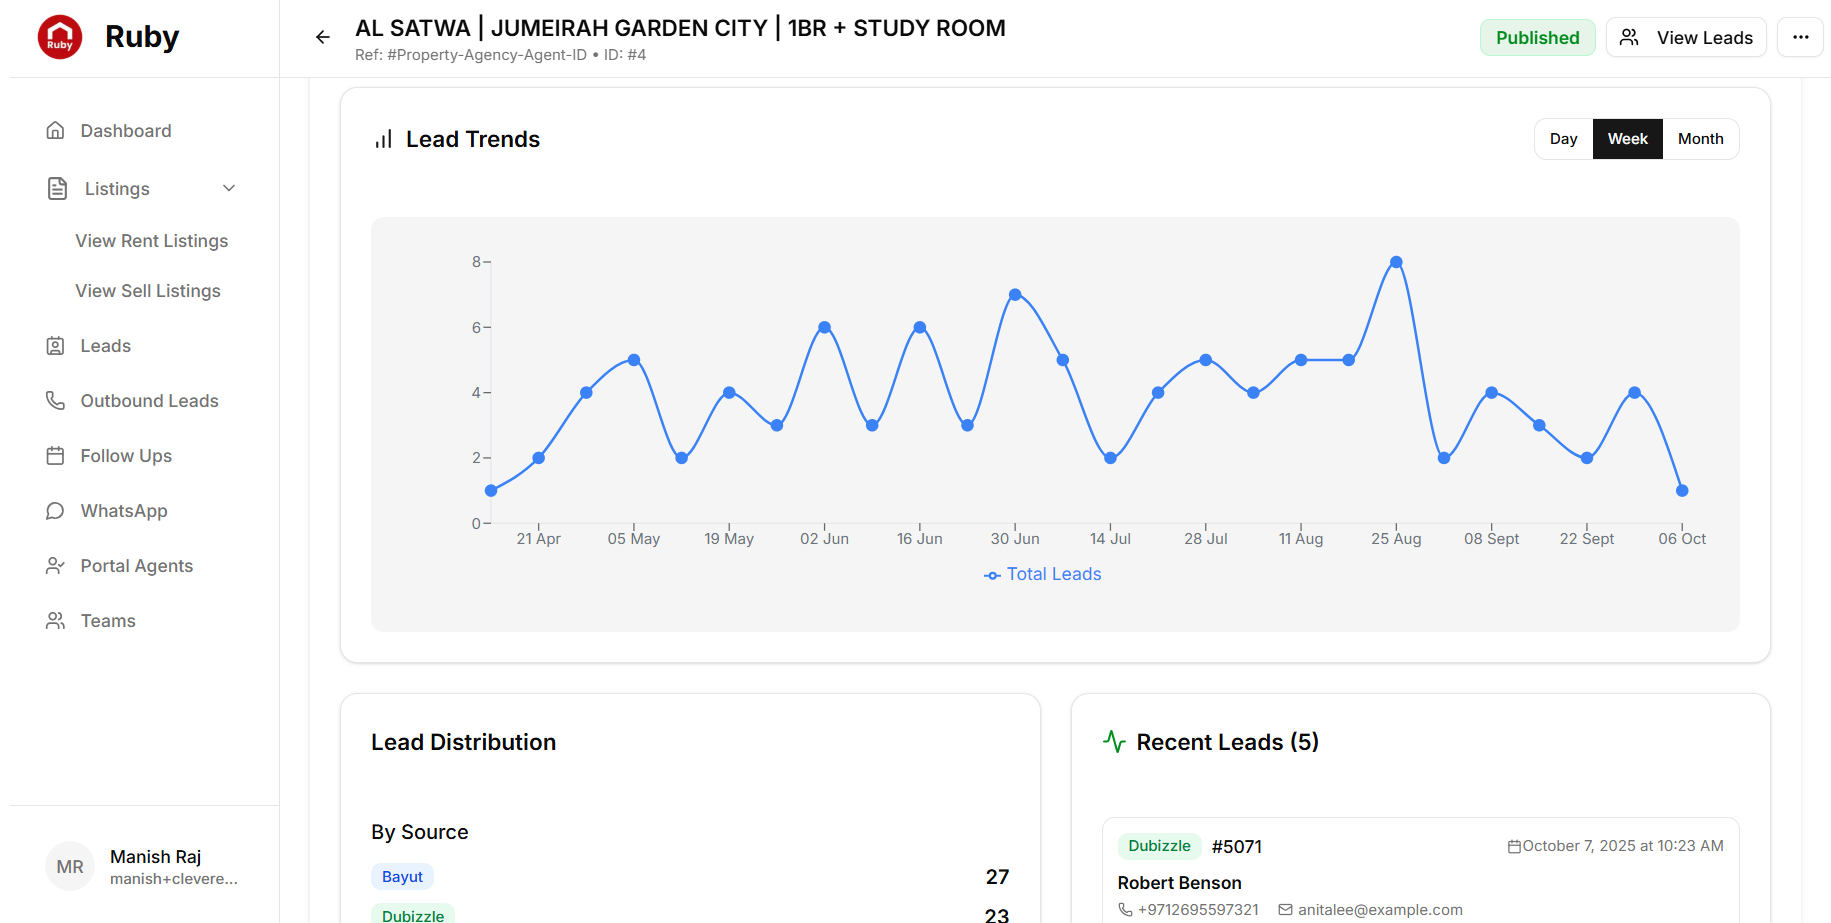Open the WhatsApp section icon
1831x923 pixels.
[x=56, y=510]
